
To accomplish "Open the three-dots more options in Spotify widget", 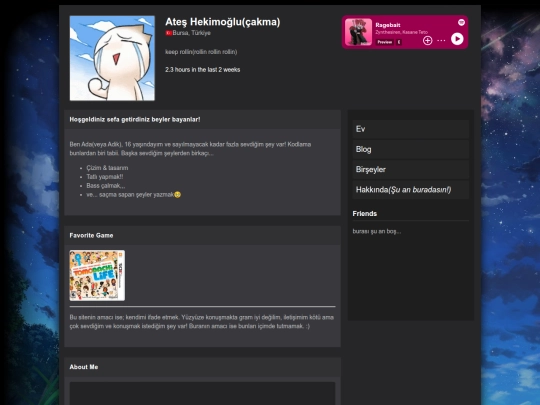I will (x=441, y=41).
